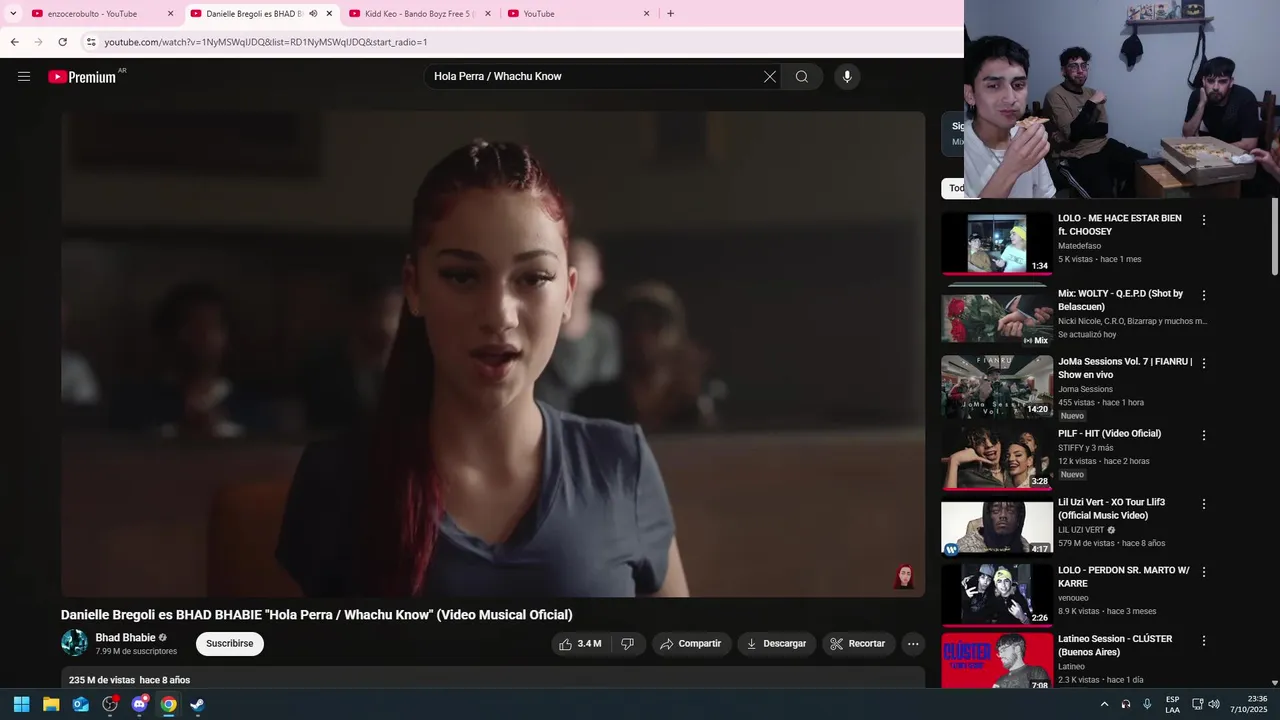Image resolution: width=1280 pixels, height=720 pixels.
Task: Open LOLO - ME HACE ESTAR BIEN thumbnail
Action: [x=997, y=243]
